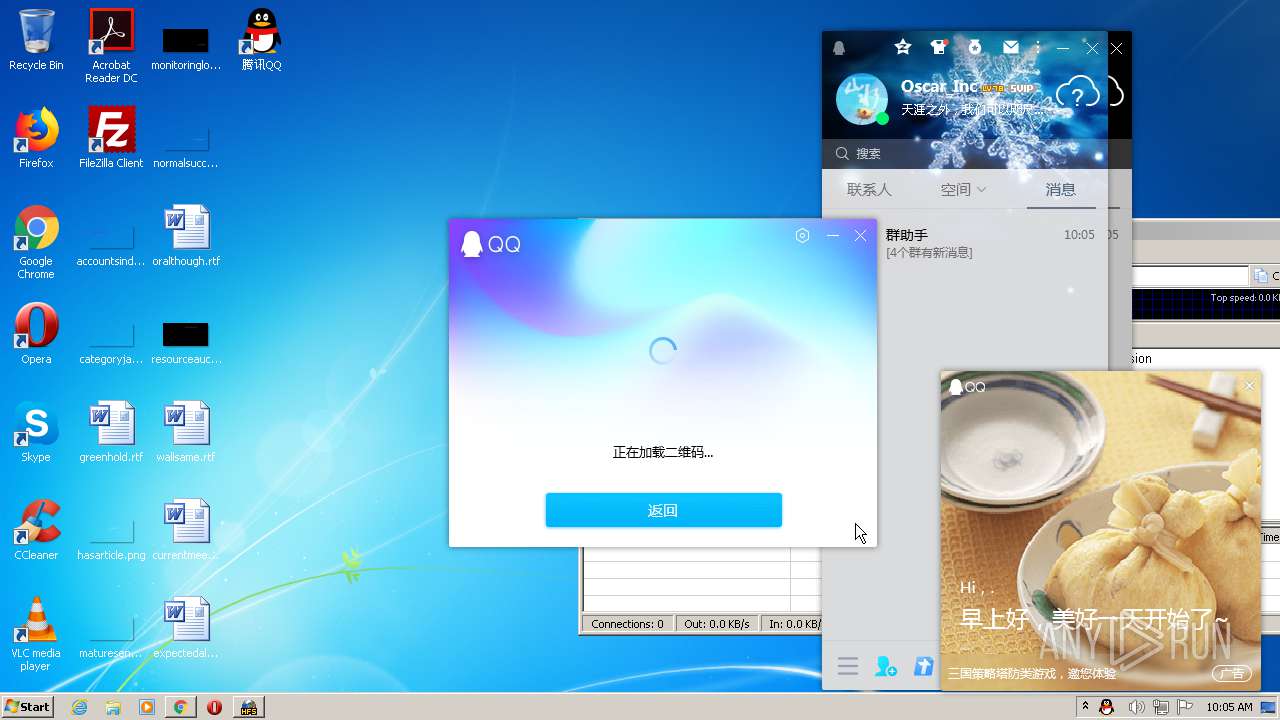Screen dimensions: 1280x720
Task: Open settings gear in QQ login dialog
Action: [x=802, y=236]
